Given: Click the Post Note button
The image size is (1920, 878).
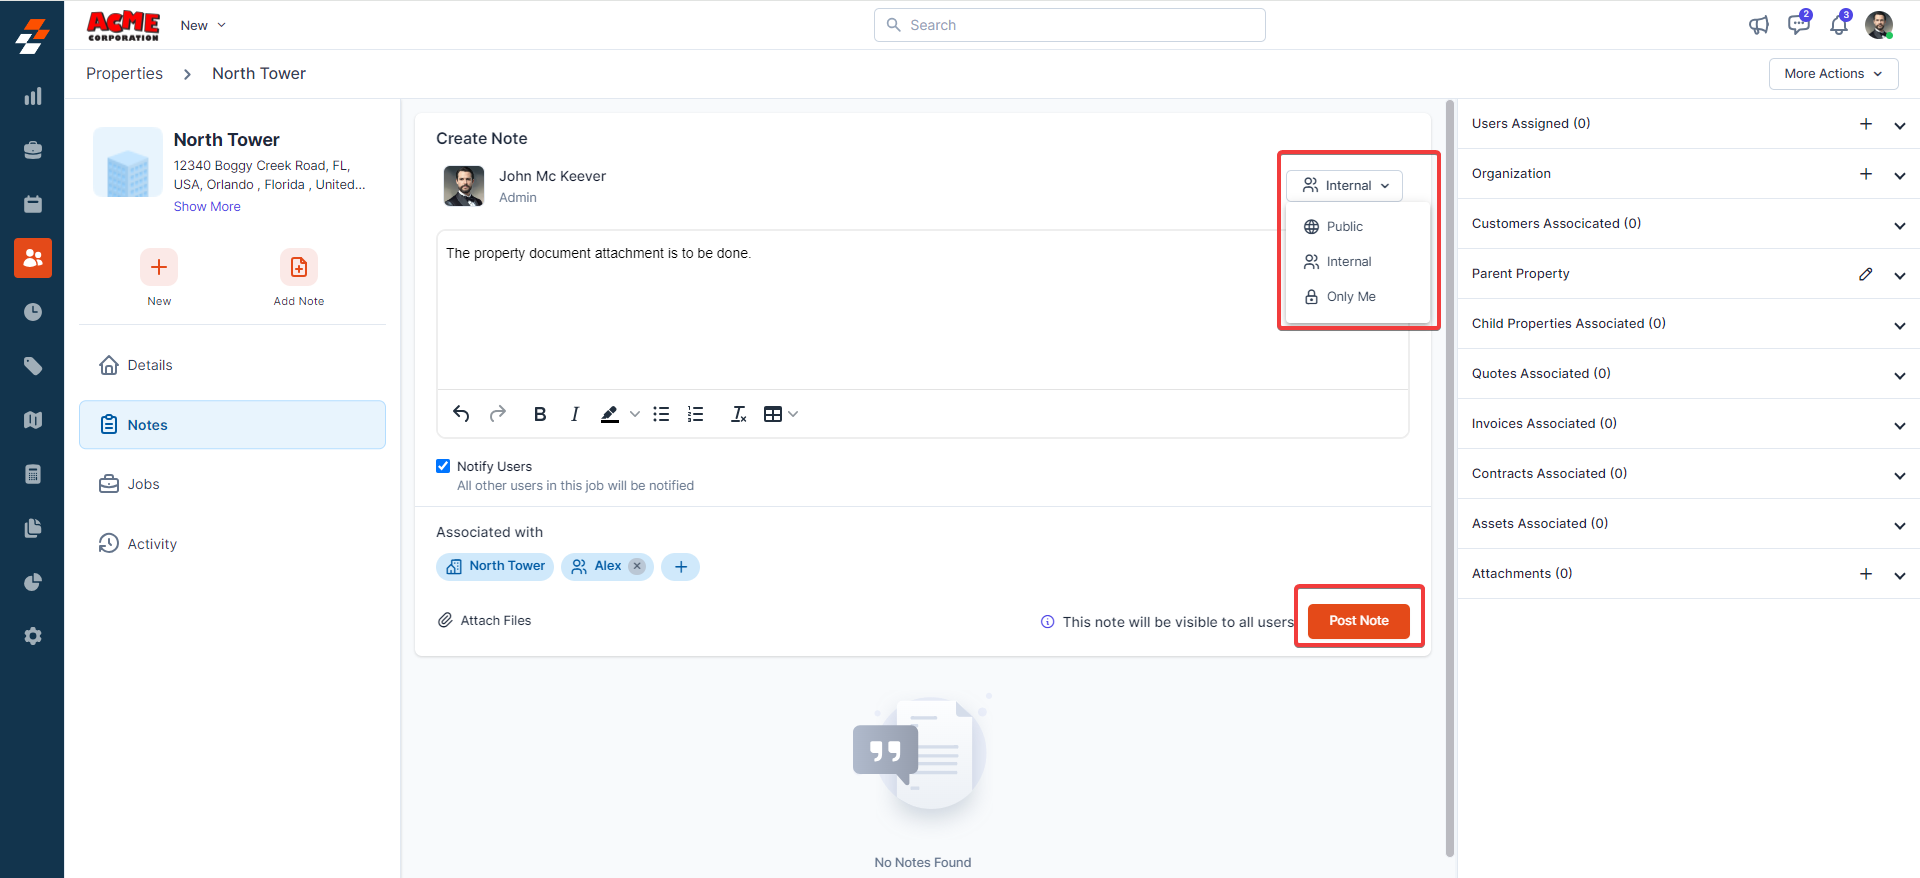Looking at the screenshot, I should [x=1359, y=621].
